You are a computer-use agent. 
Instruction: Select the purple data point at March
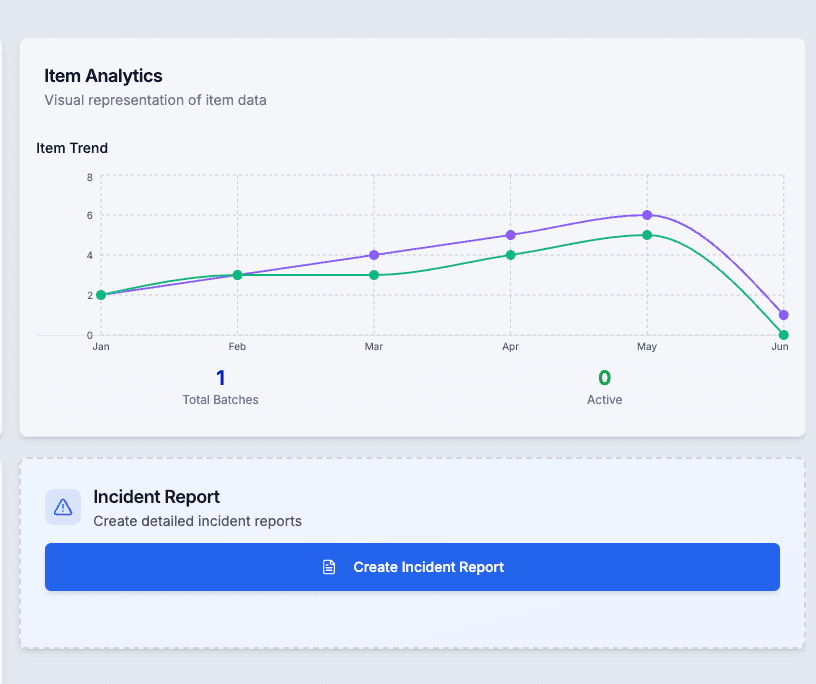click(374, 255)
